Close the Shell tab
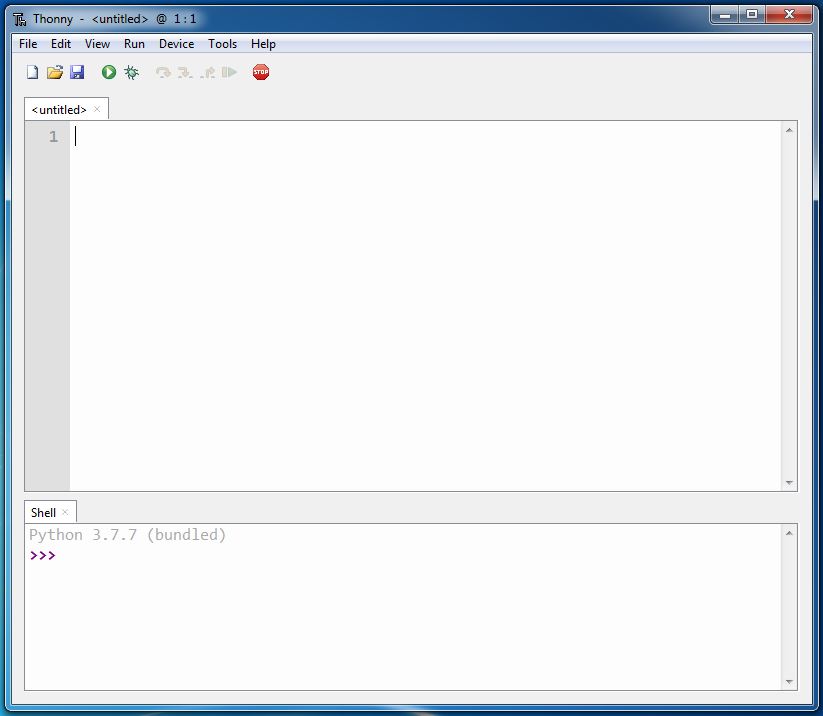Screen dimensions: 823x716 pyautogui.click(x=65, y=512)
